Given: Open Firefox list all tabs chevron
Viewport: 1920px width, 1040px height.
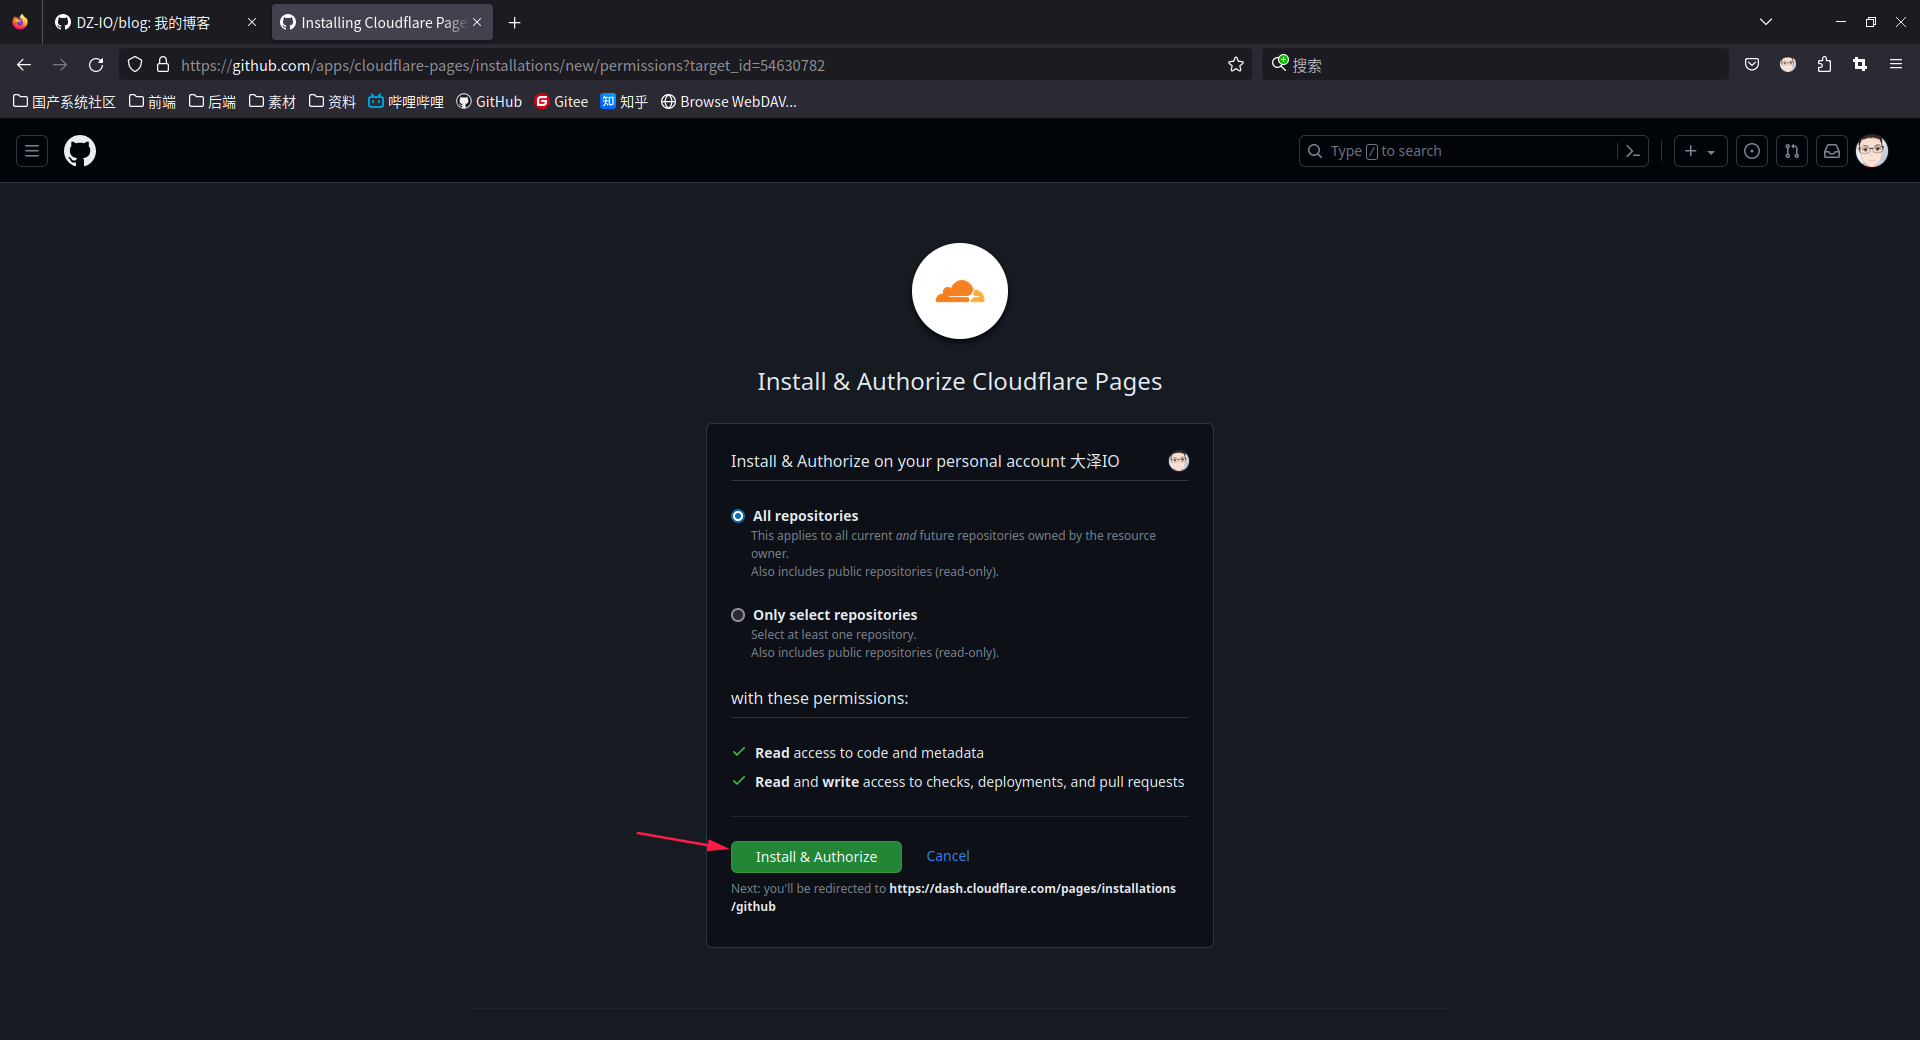Looking at the screenshot, I should [x=1766, y=22].
